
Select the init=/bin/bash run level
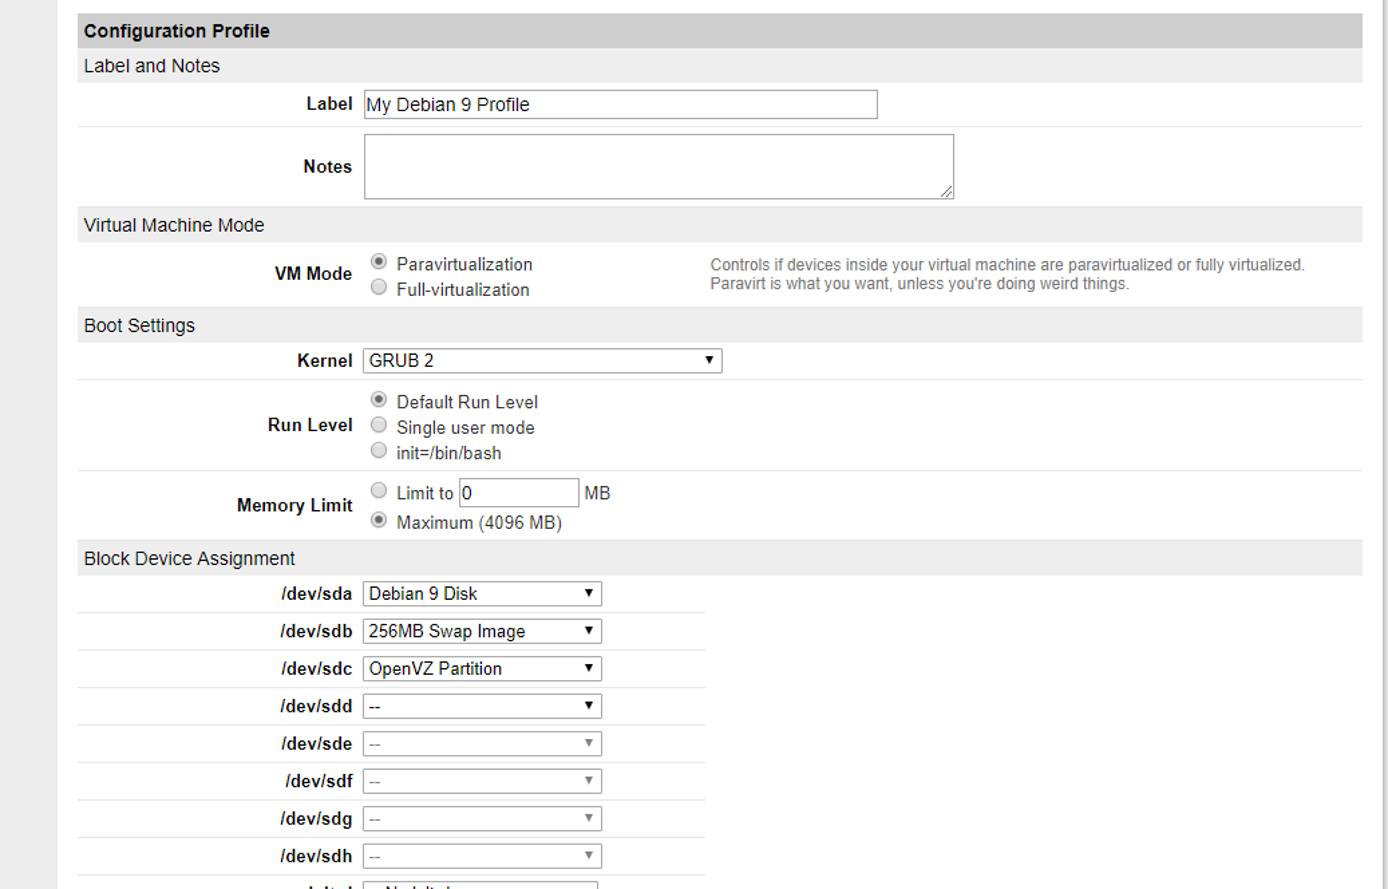point(378,450)
